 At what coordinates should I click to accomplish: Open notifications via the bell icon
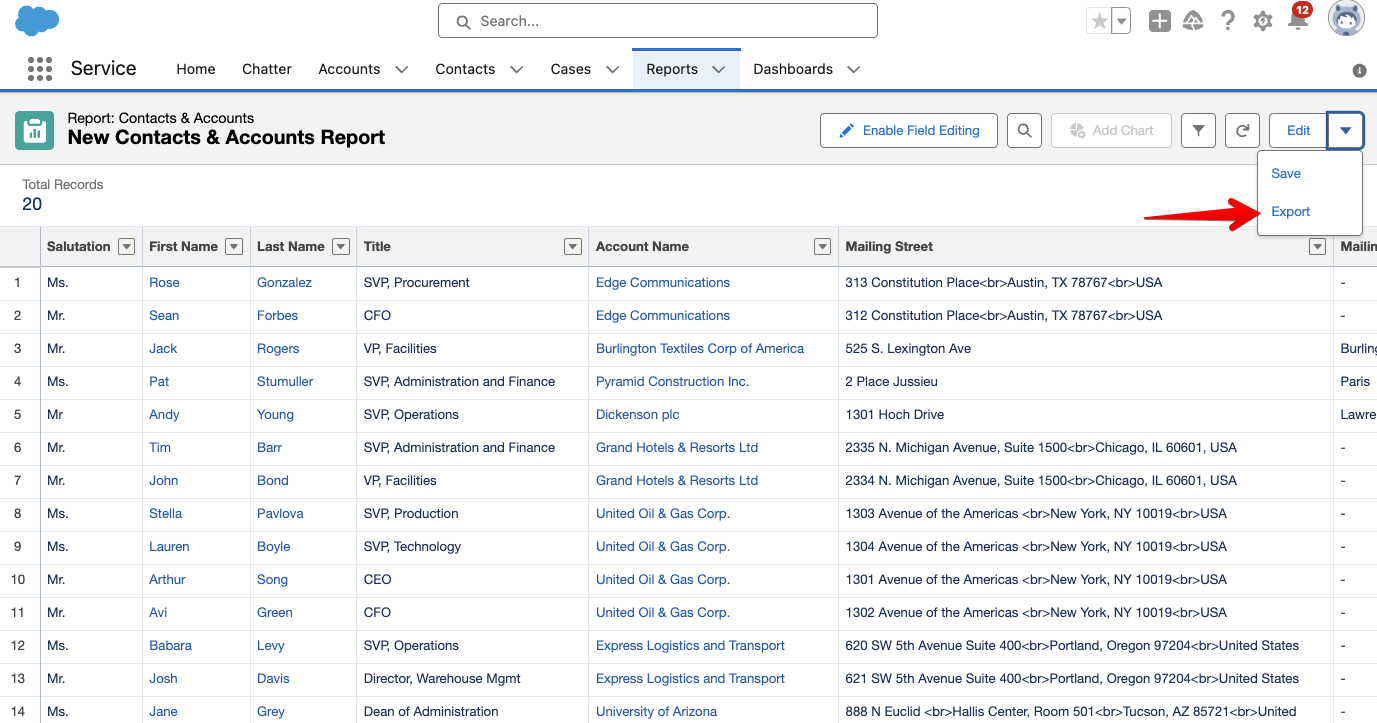1297,20
